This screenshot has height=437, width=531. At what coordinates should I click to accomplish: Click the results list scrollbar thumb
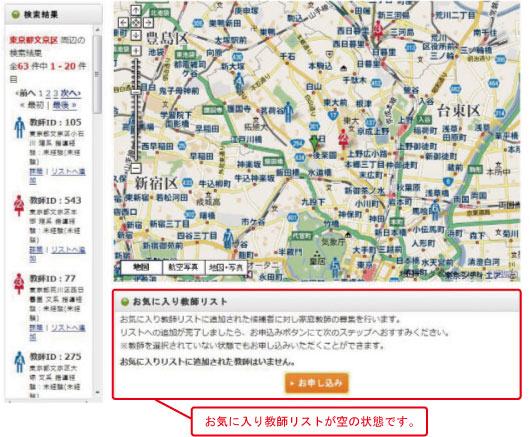tap(98, 74)
